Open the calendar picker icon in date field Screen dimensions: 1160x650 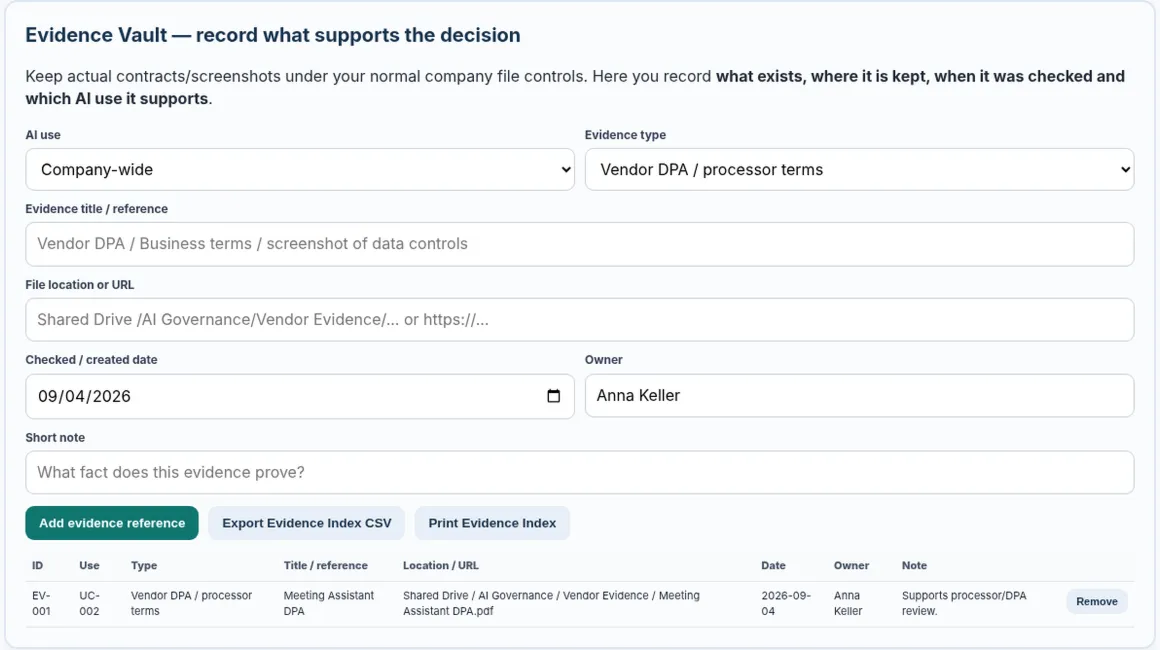tap(553, 396)
